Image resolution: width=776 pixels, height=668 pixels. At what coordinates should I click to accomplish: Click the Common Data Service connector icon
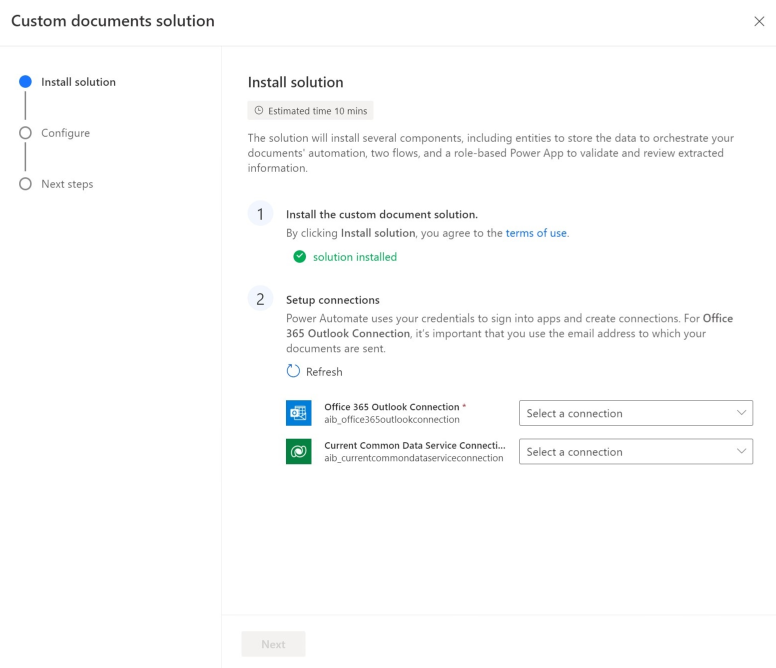(x=298, y=451)
